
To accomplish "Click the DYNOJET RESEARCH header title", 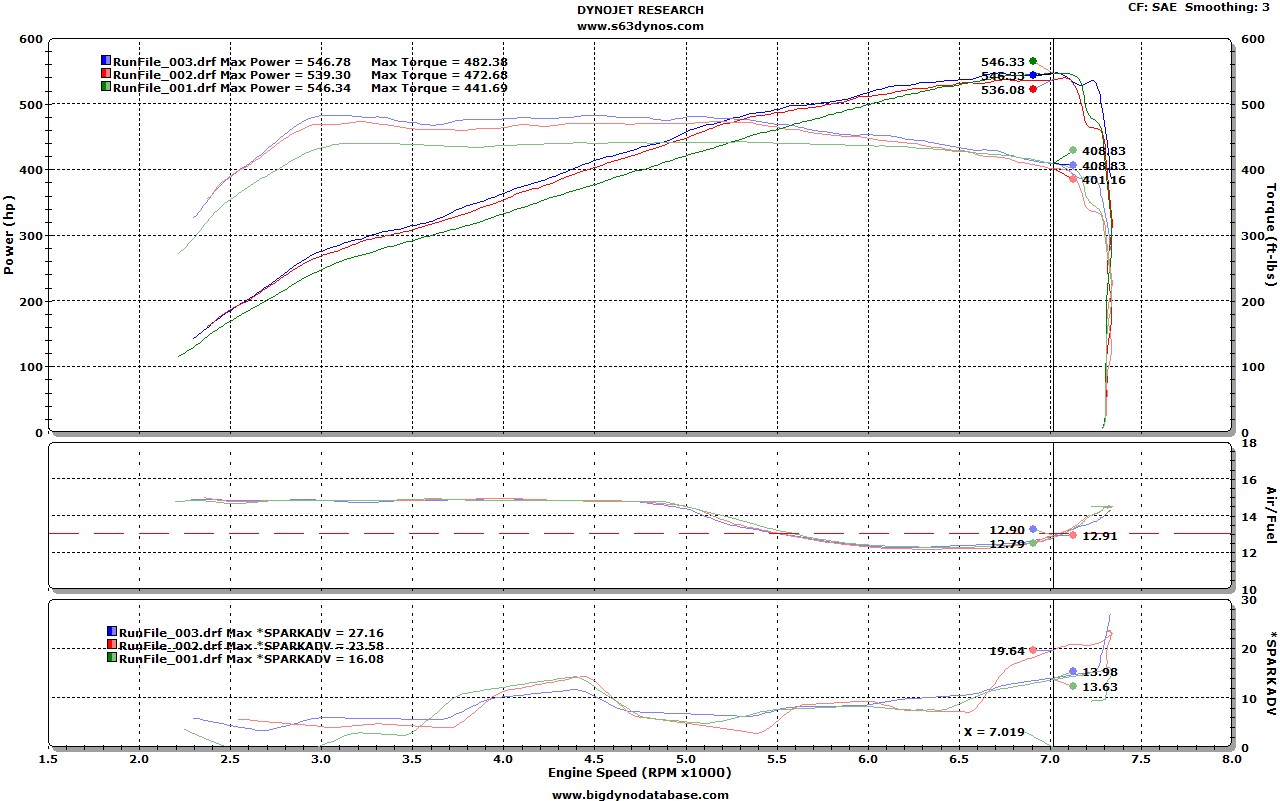I will coord(639,8).
